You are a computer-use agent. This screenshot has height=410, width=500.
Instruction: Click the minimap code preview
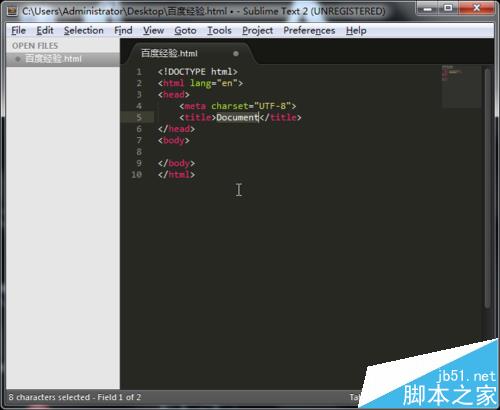pos(461,86)
